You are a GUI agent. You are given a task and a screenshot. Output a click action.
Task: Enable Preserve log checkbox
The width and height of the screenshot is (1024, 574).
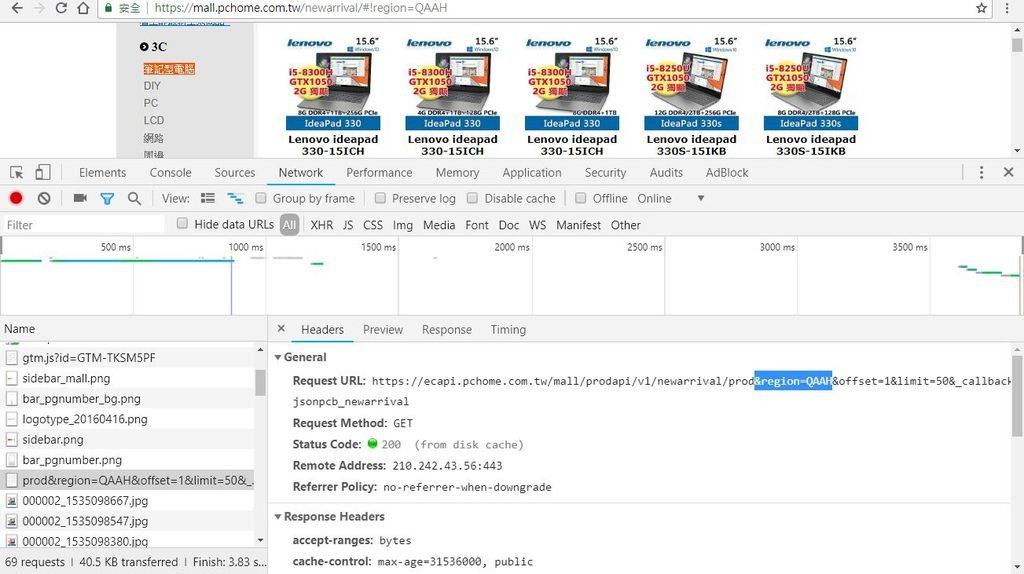pos(379,198)
